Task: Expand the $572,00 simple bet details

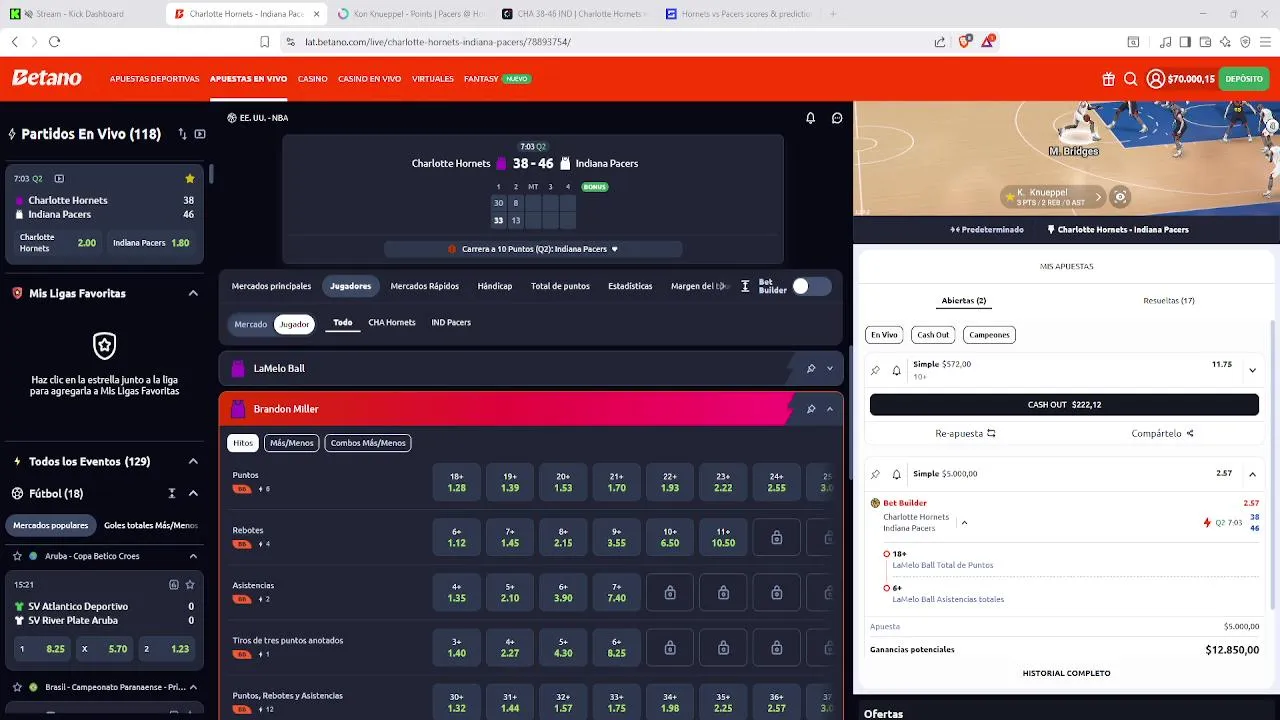Action: (x=1252, y=370)
